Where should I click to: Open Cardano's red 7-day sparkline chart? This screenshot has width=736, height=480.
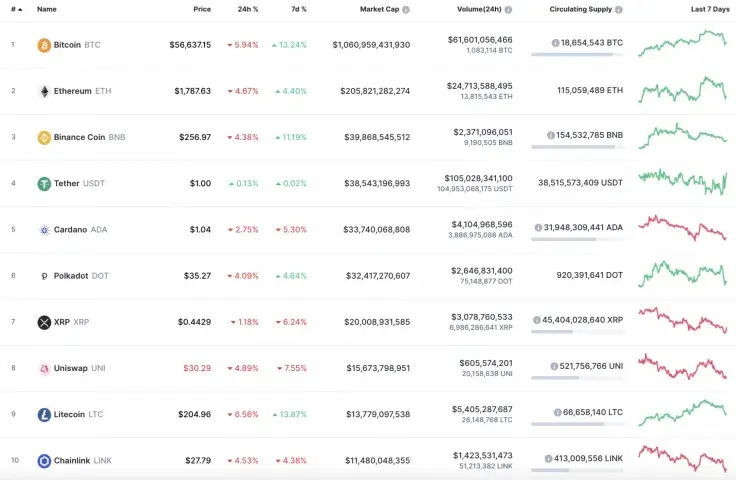(682, 227)
